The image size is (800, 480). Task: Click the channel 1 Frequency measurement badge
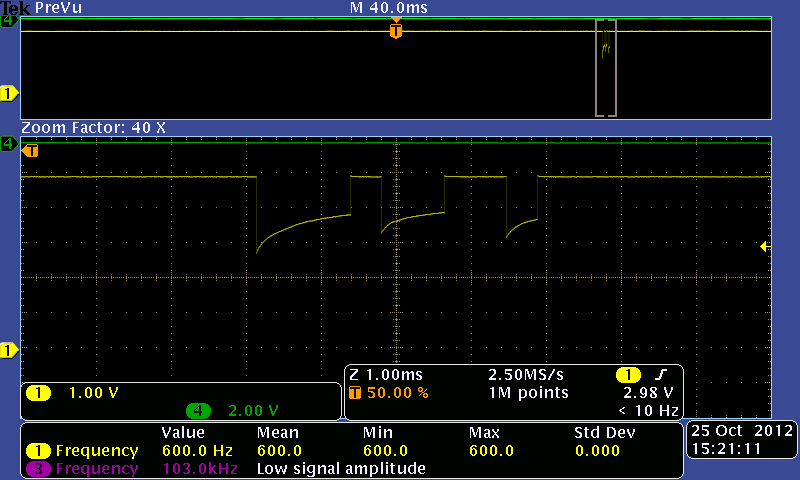pyautogui.click(x=38, y=451)
